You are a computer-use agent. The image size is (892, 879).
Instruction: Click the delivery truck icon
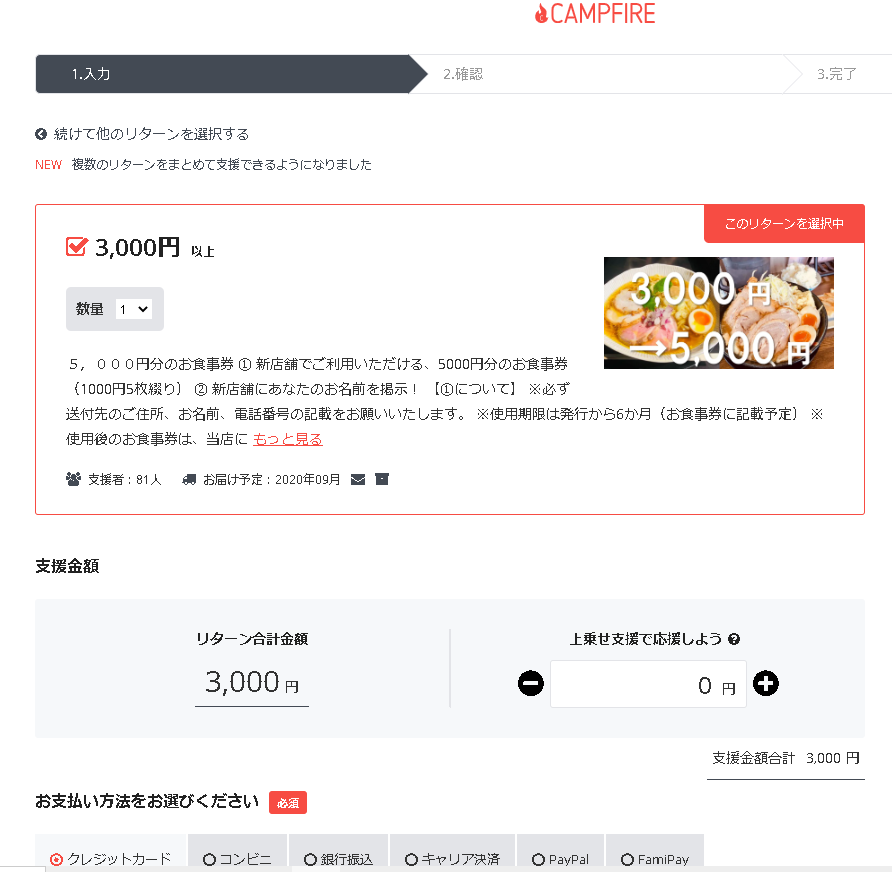click(189, 480)
